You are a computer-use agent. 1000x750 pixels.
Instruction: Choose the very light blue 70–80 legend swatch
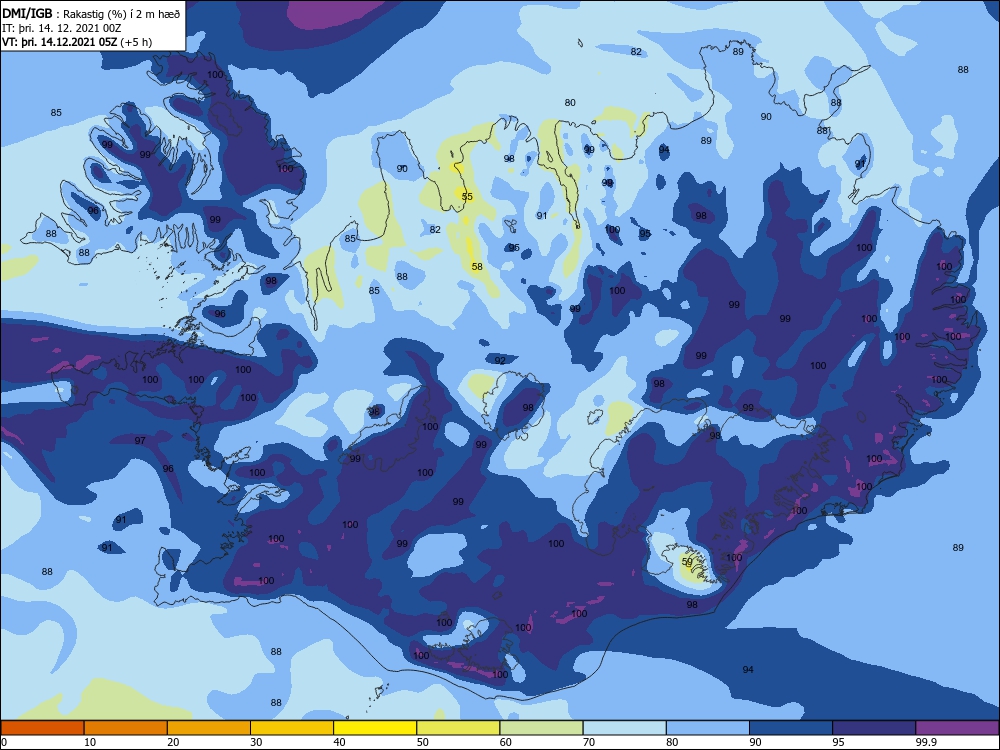pyautogui.click(x=624, y=728)
